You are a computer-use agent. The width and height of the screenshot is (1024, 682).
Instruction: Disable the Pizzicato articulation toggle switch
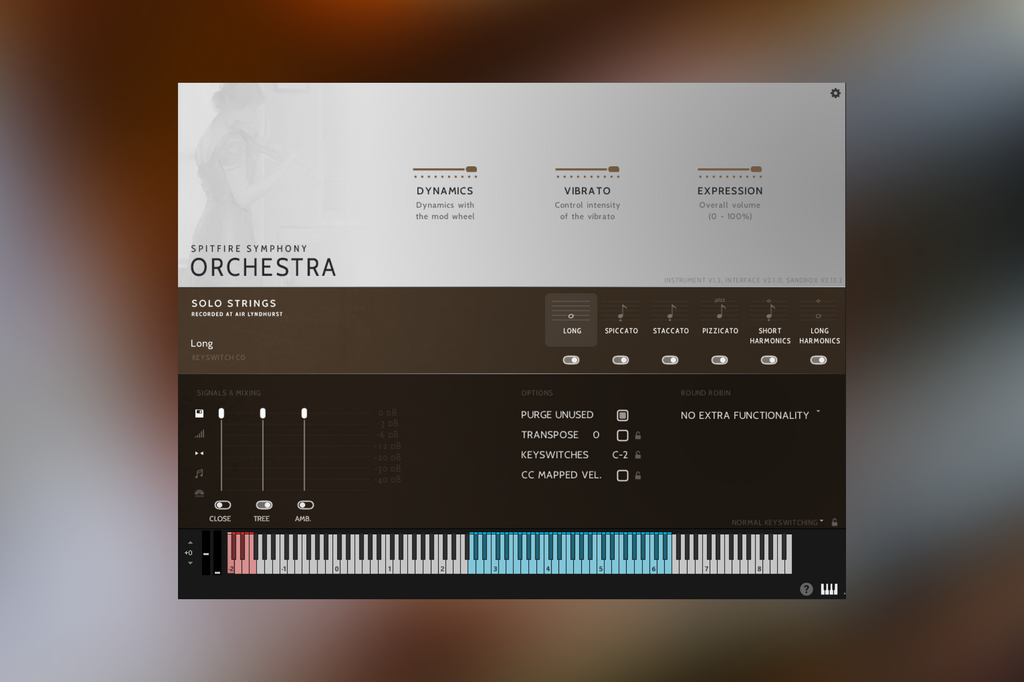(x=720, y=359)
